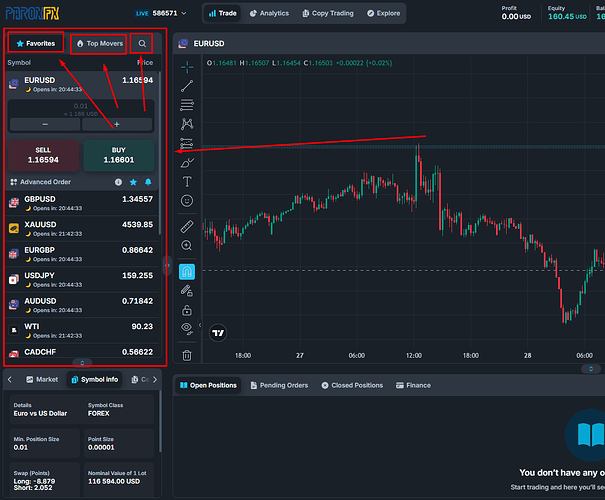
Task: Toggle lock all drawings tool
Action: [x=187, y=310]
